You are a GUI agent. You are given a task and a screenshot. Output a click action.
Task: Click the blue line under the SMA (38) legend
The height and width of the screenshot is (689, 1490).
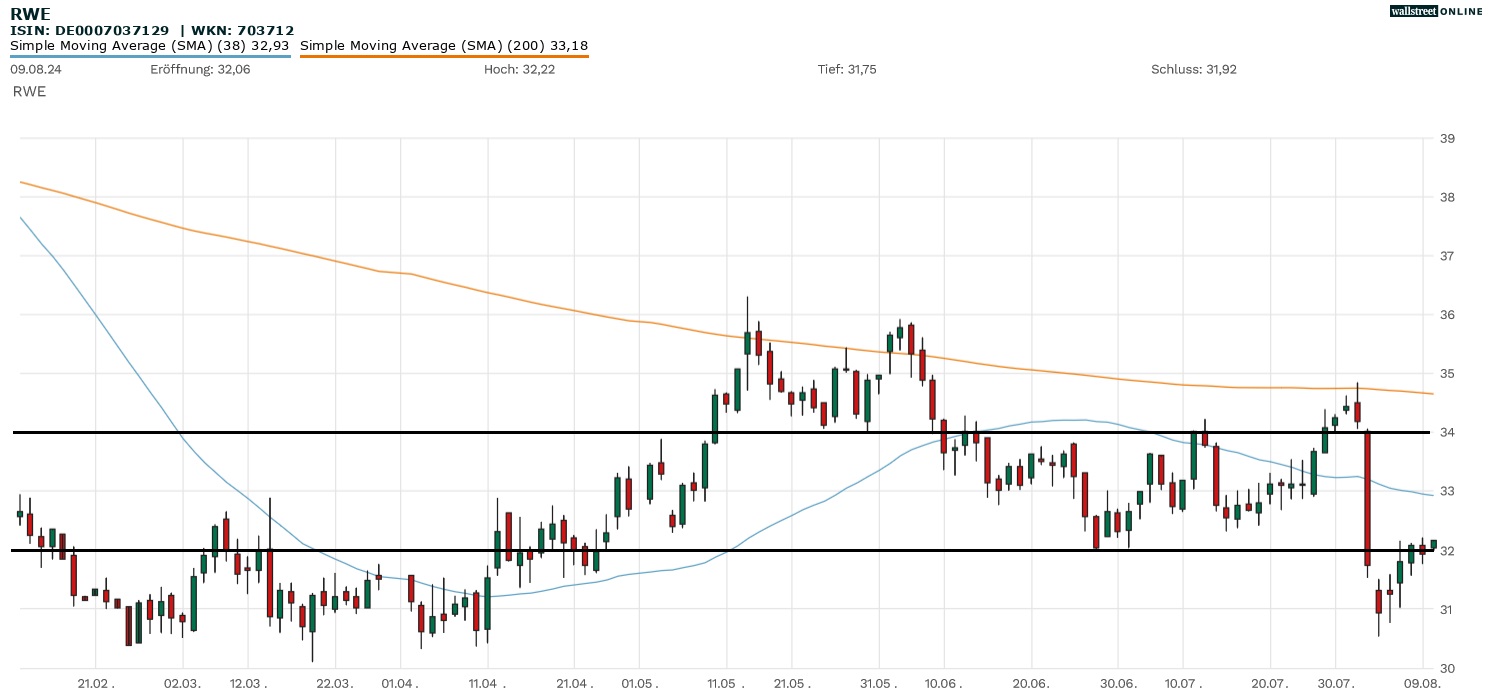click(150, 56)
